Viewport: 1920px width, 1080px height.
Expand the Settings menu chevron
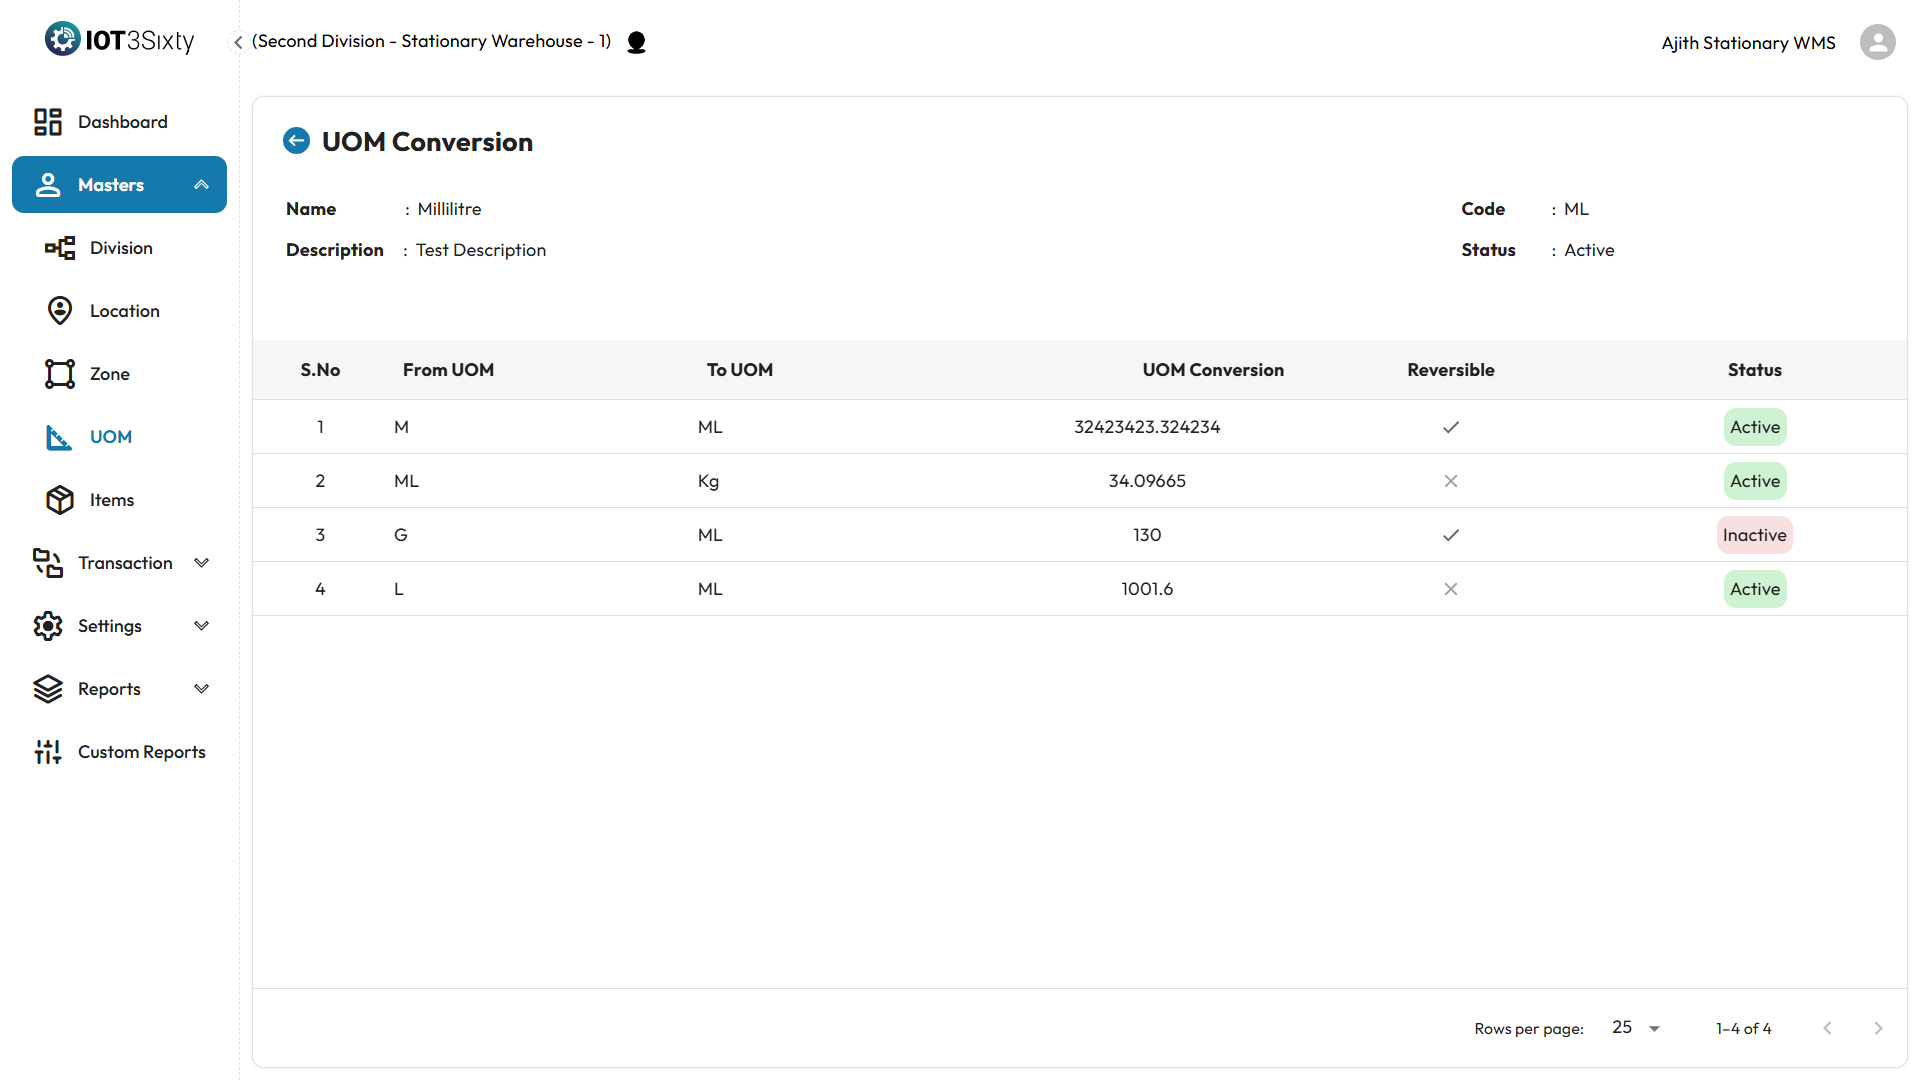201,626
